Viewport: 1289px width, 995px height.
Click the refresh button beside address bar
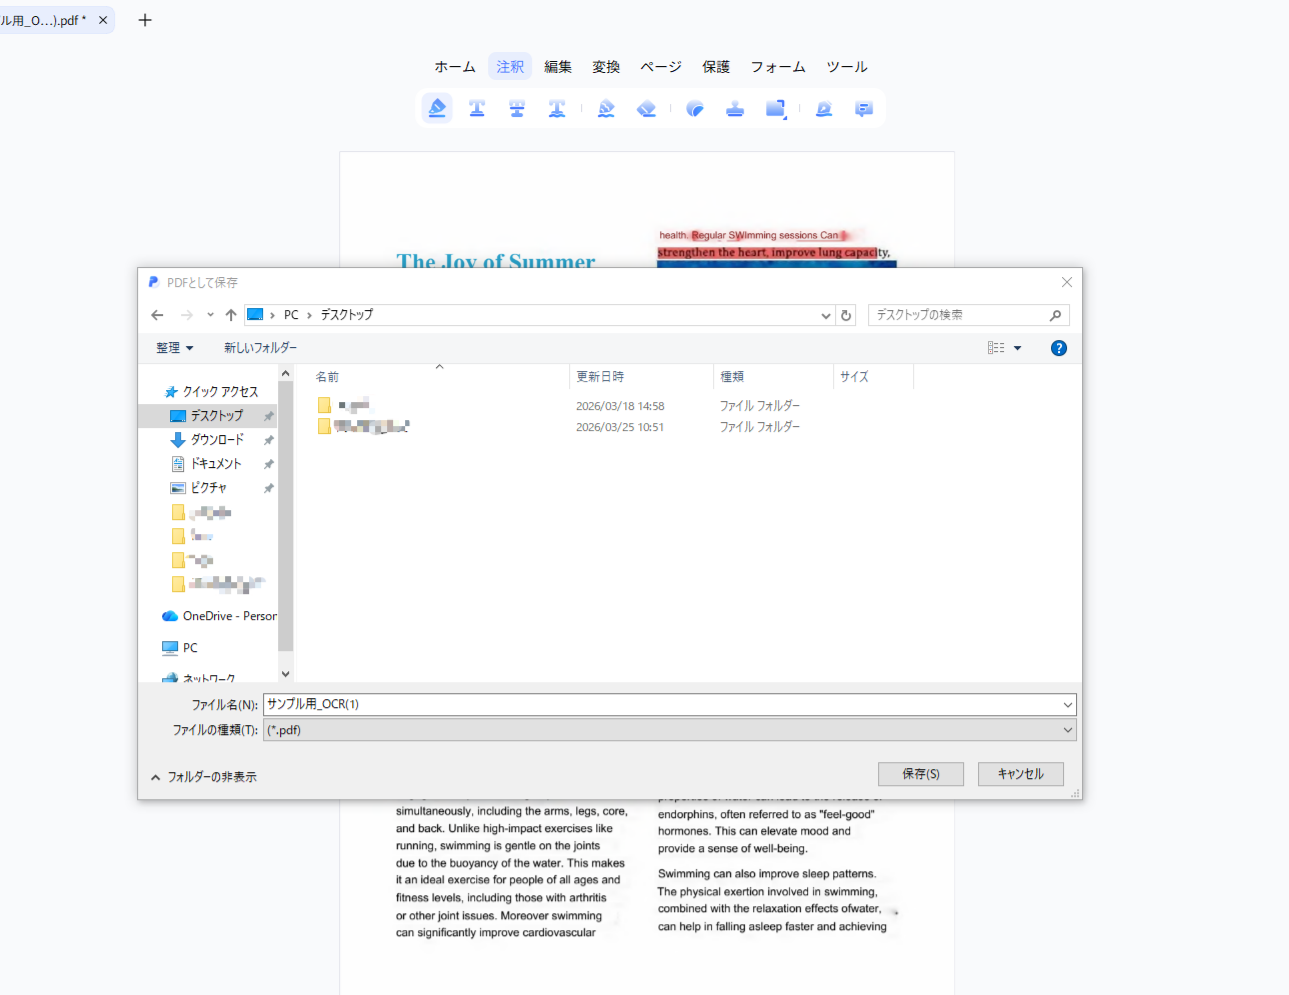(846, 315)
